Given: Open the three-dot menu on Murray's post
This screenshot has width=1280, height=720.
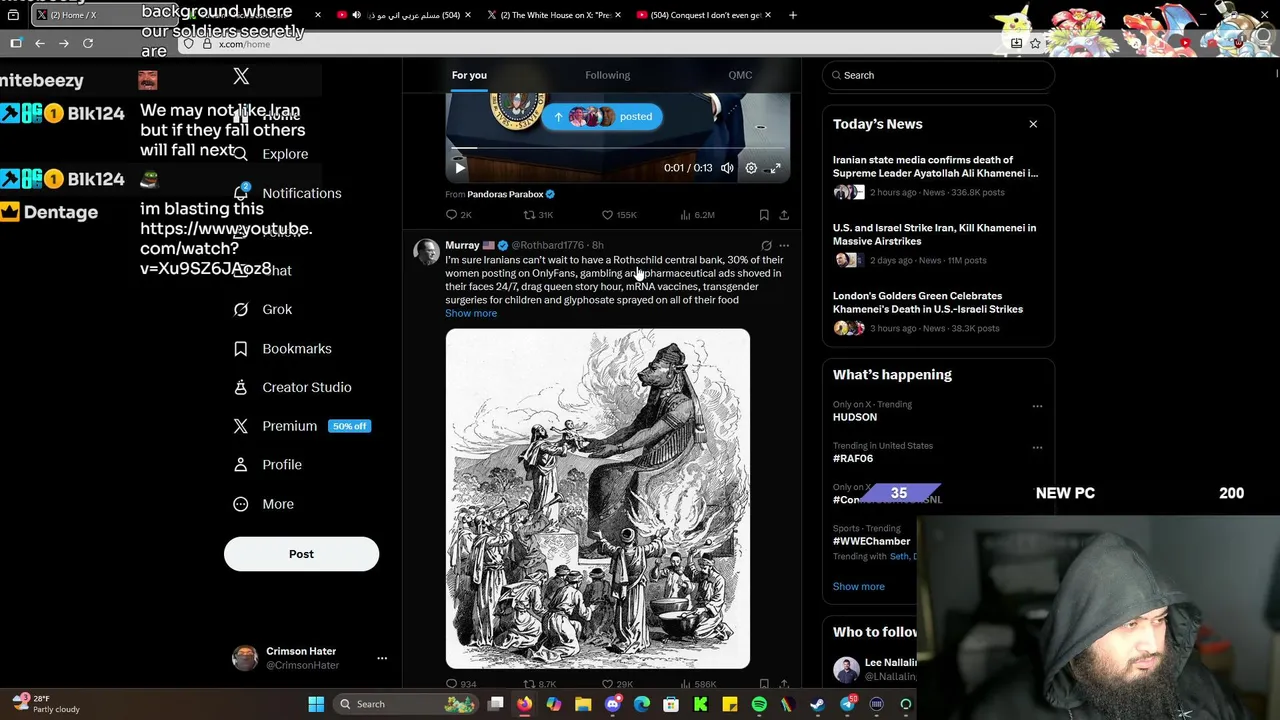Looking at the screenshot, I should tap(784, 245).
